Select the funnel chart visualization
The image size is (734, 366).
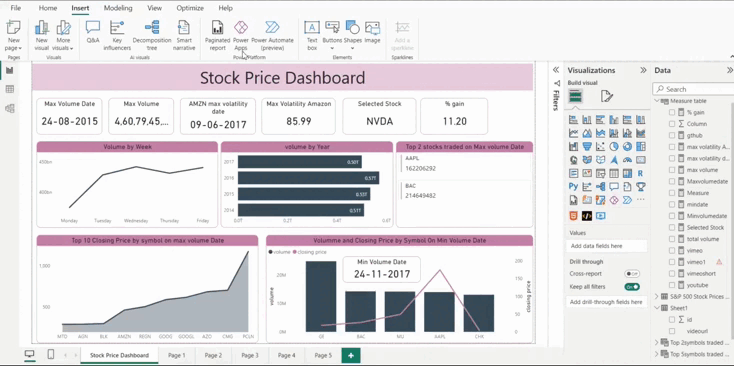coord(587,146)
